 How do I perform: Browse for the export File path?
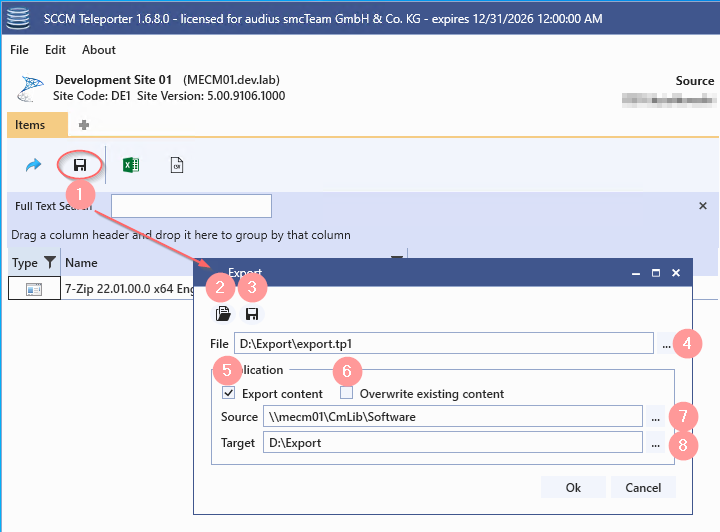tap(666, 344)
